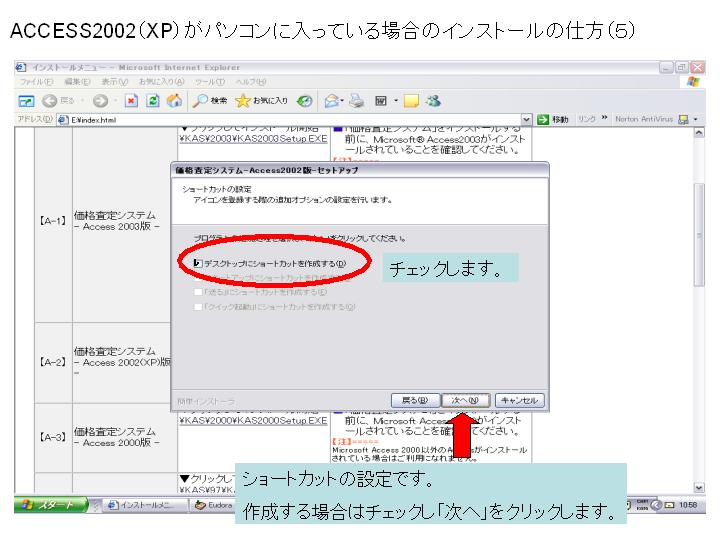Click the taskbar clock 10:58
The width and height of the screenshot is (720, 540).
point(688,505)
